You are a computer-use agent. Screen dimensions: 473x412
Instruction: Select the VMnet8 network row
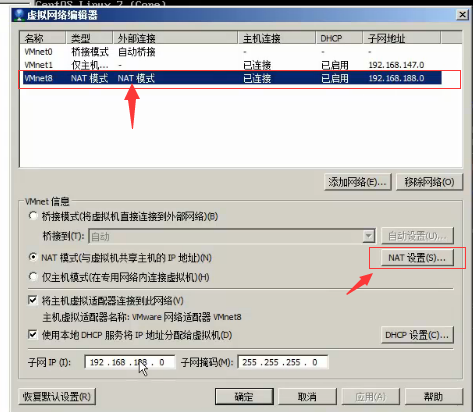231,78
